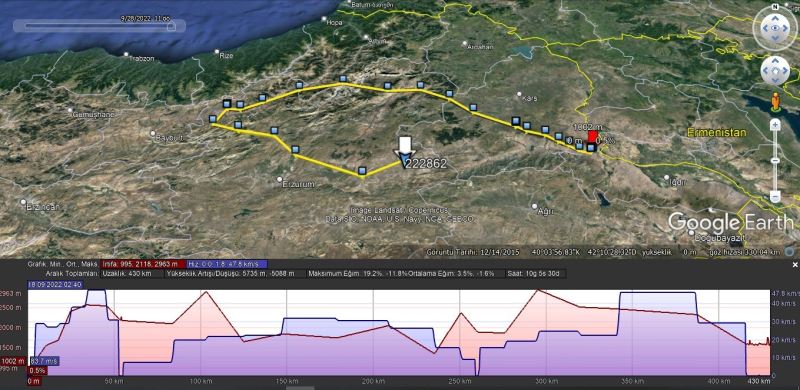Click the 18.09.2022 02:40 timestamp tag

(55, 285)
